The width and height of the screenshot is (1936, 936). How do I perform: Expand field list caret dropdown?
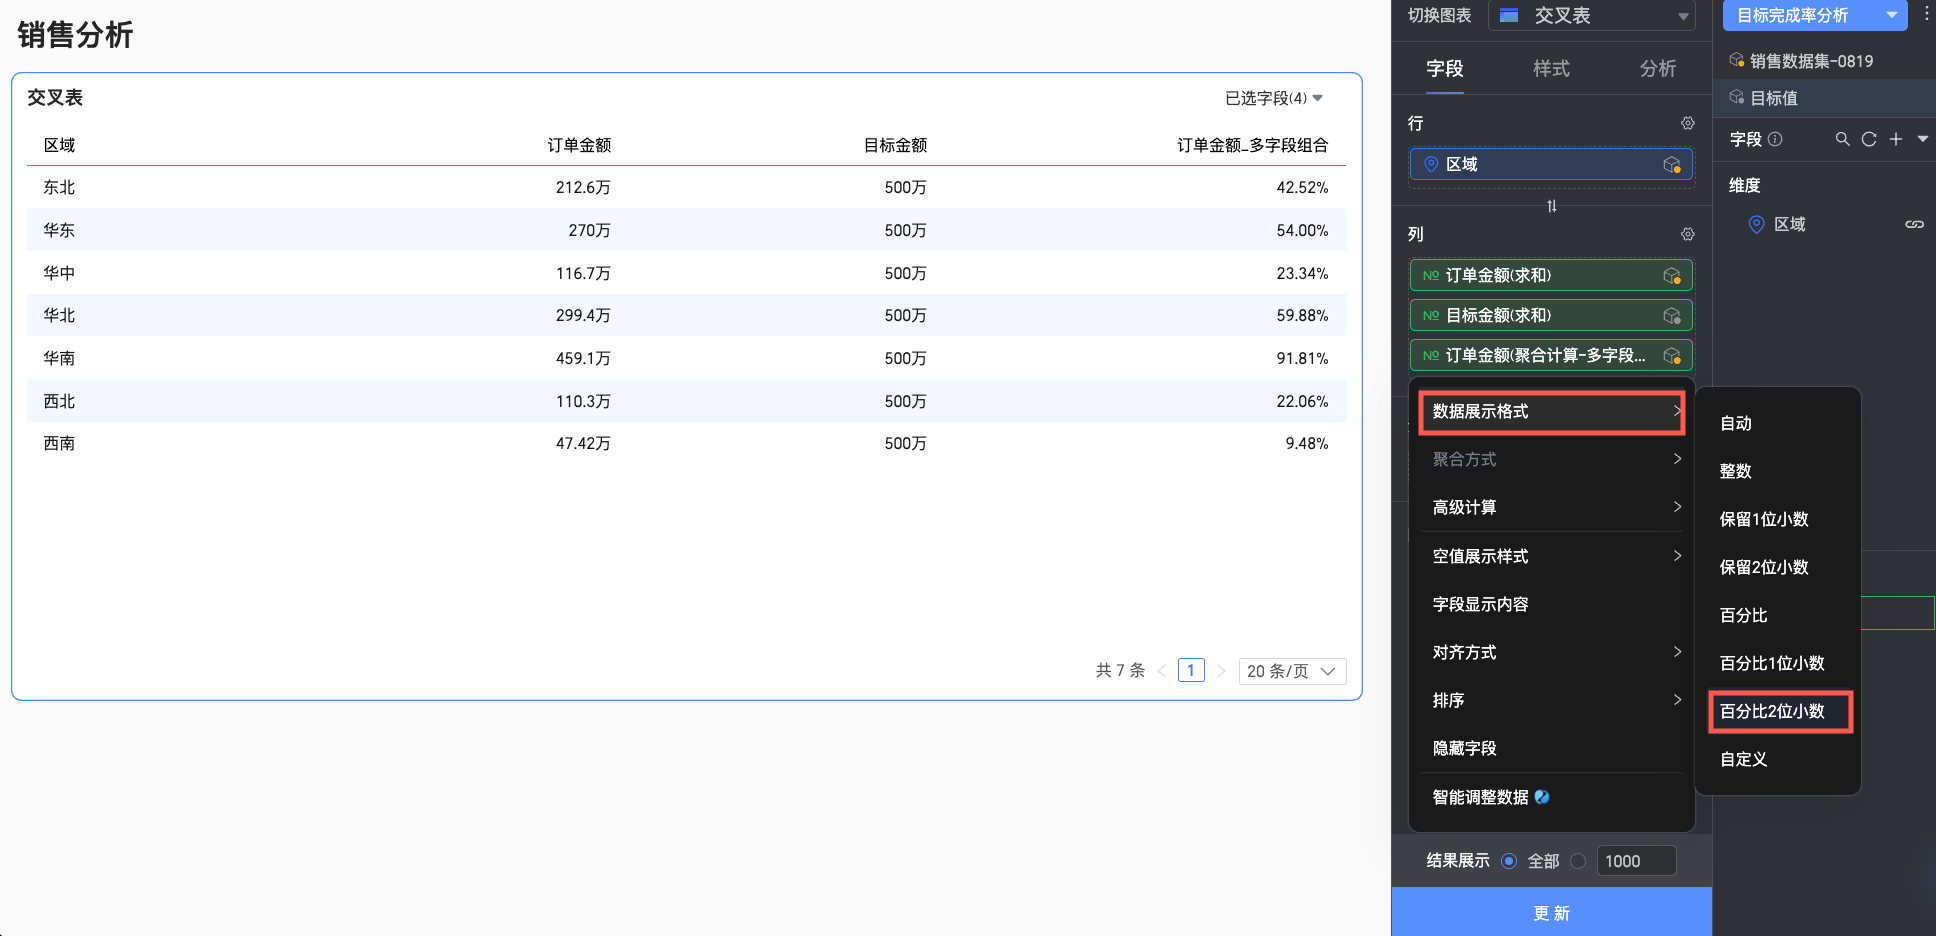(1922, 139)
